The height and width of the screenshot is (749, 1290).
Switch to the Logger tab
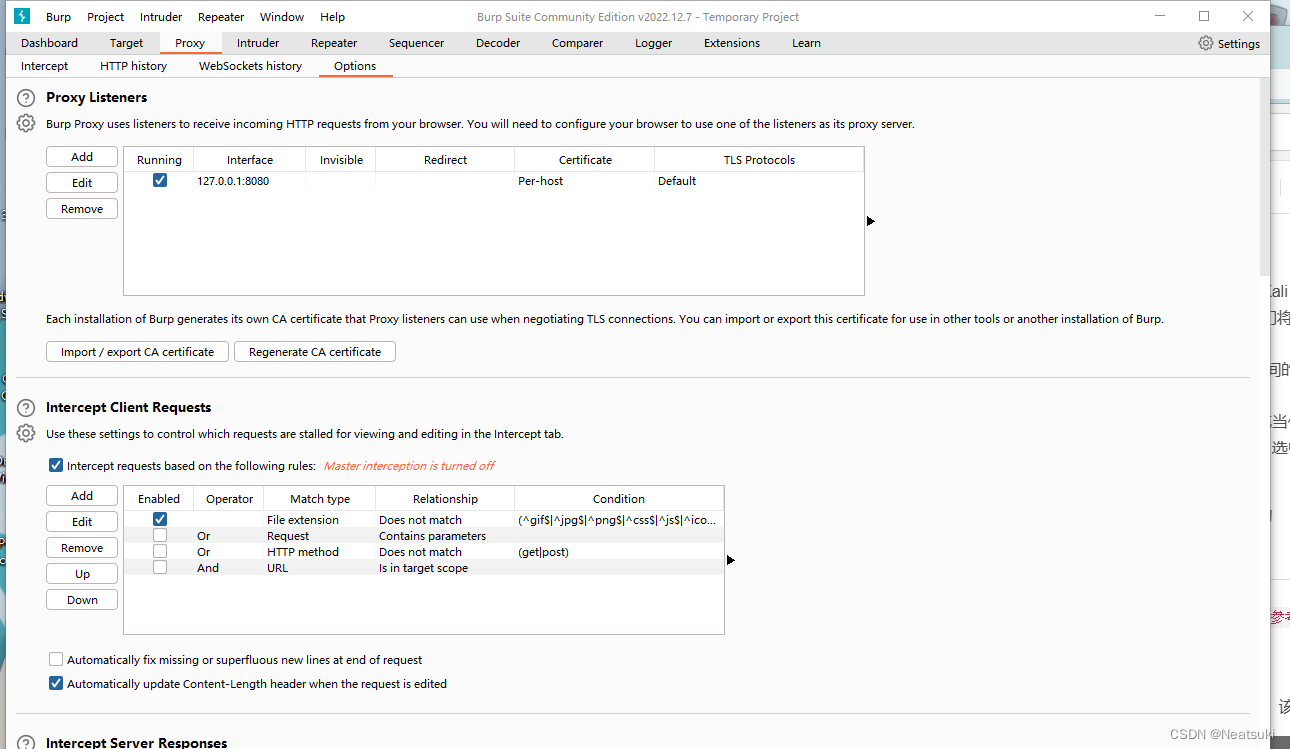[x=654, y=43]
